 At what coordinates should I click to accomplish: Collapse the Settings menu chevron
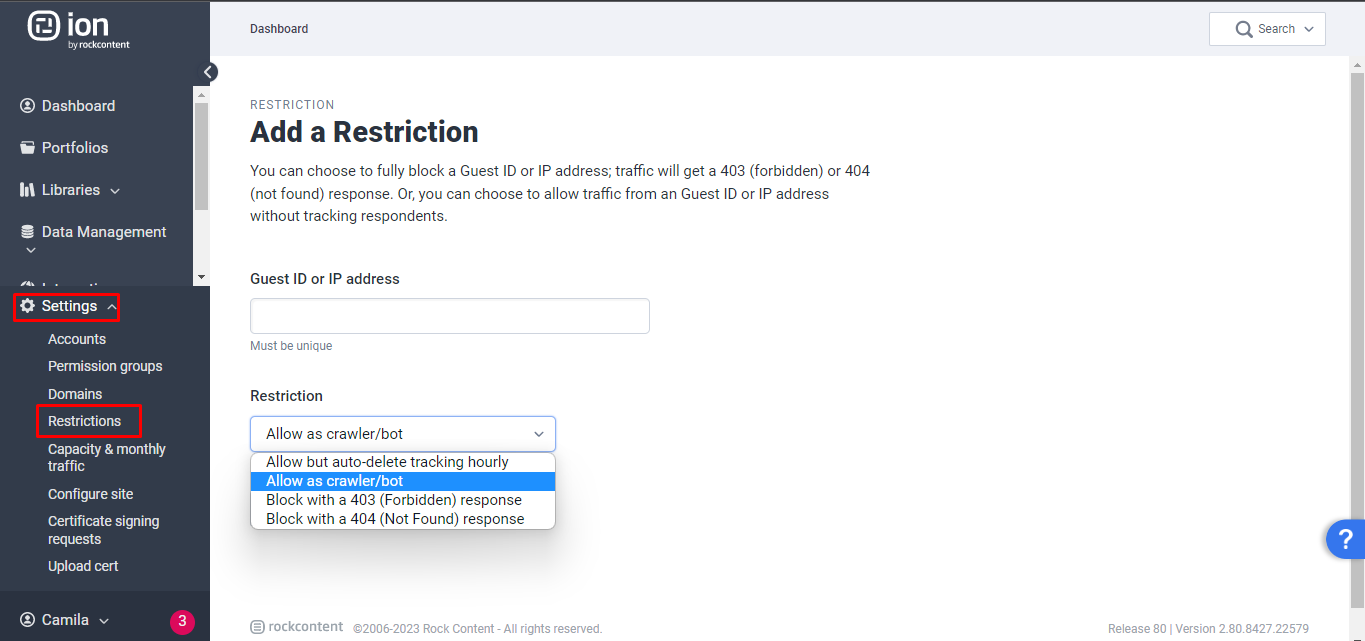111,307
